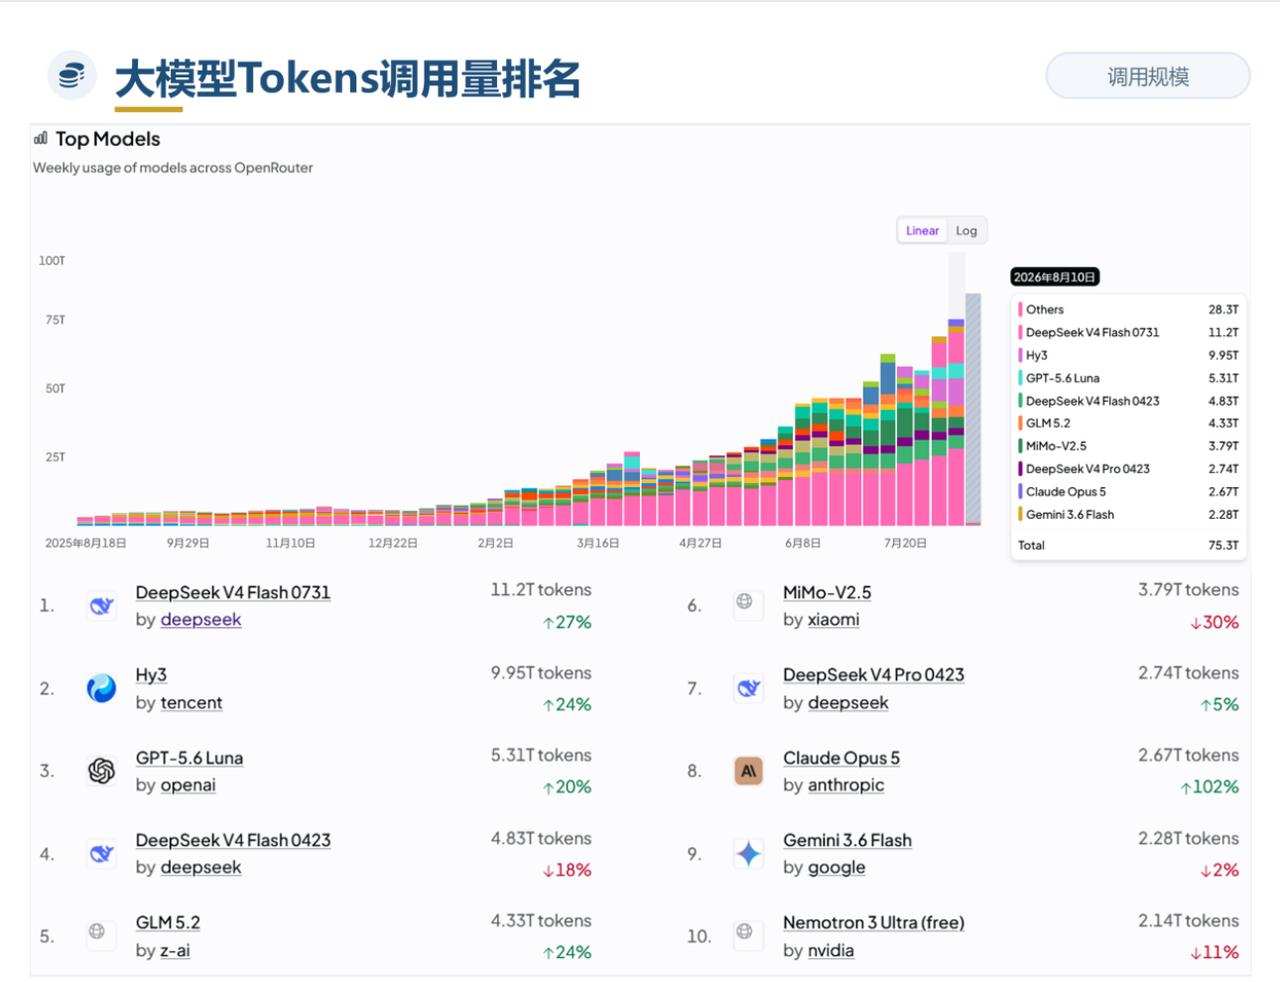Click the Anthropic logo beside Claude Opus 5
This screenshot has height=982, width=1280.
(x=749, y=771)
